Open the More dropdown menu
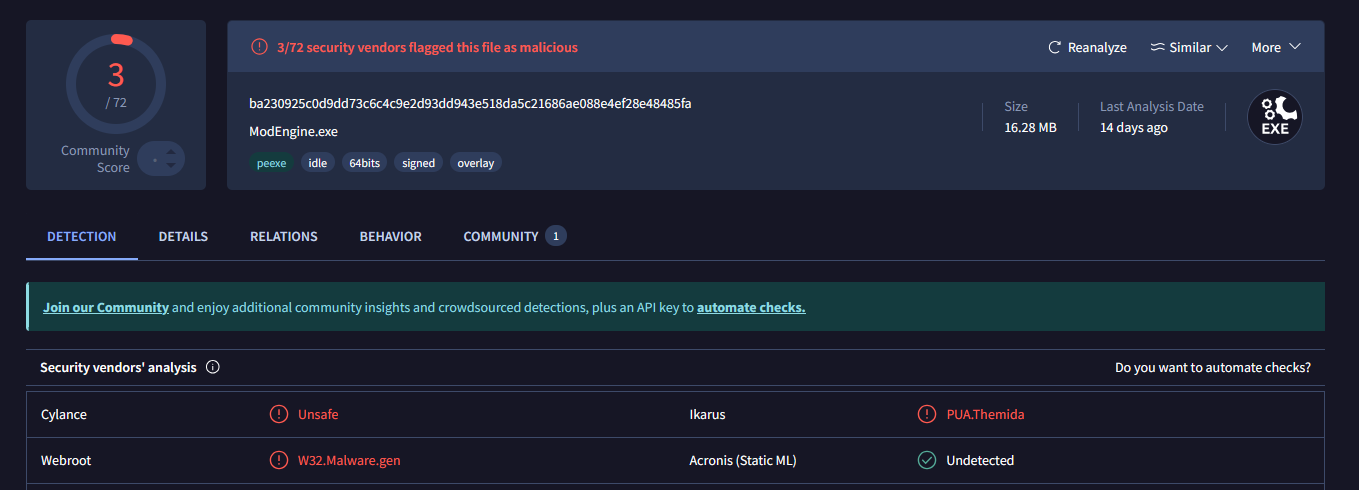 coord(1276,47)
